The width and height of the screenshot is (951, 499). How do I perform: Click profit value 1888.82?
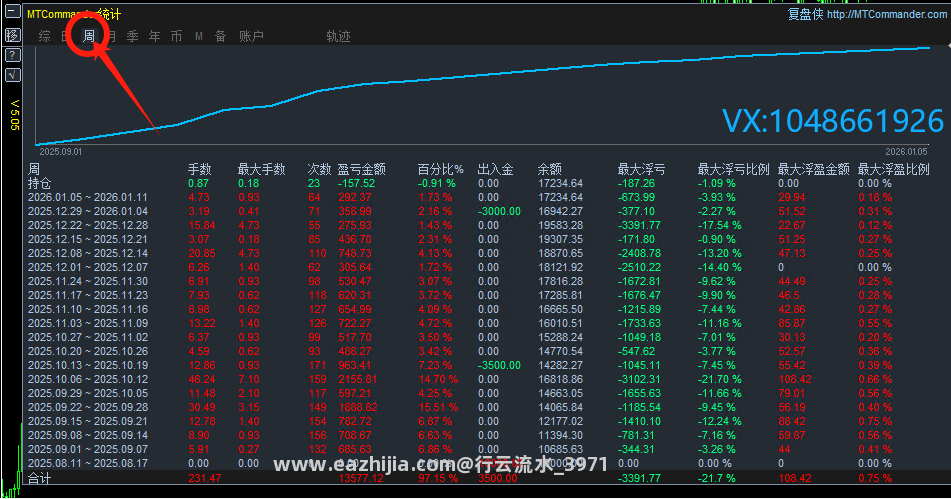coord(358,407)
